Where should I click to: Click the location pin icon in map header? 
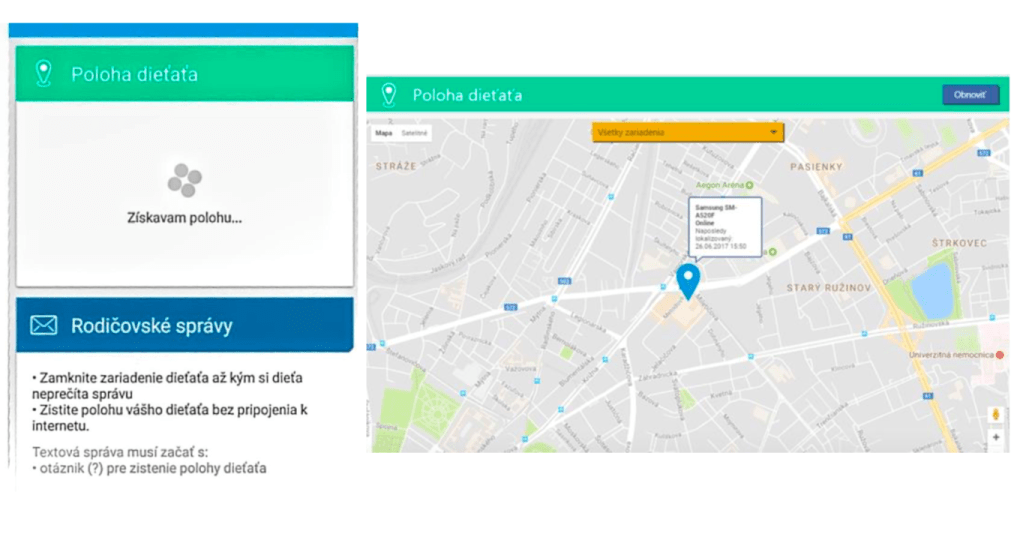tap(388, 96)
